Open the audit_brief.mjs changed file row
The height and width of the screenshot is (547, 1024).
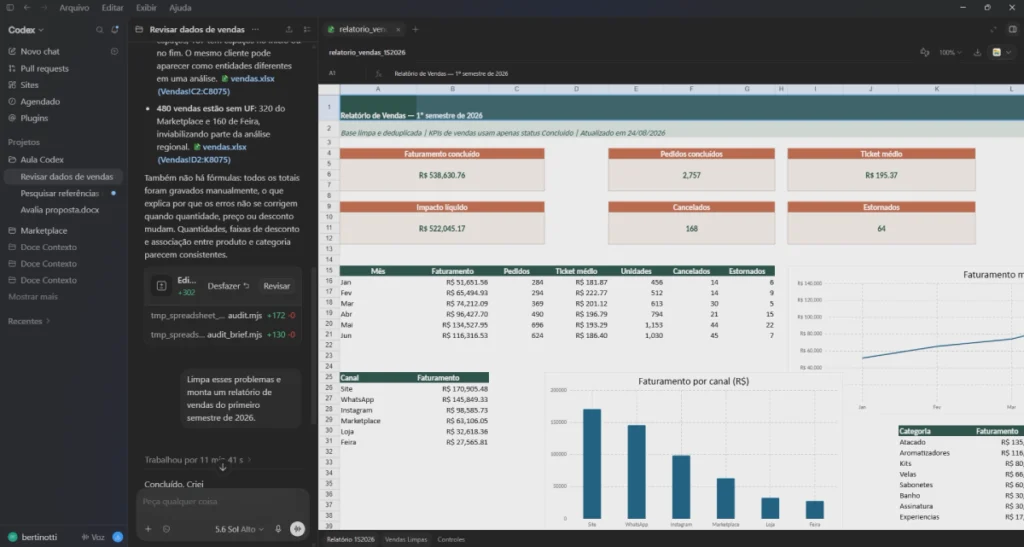pos(223,334)
